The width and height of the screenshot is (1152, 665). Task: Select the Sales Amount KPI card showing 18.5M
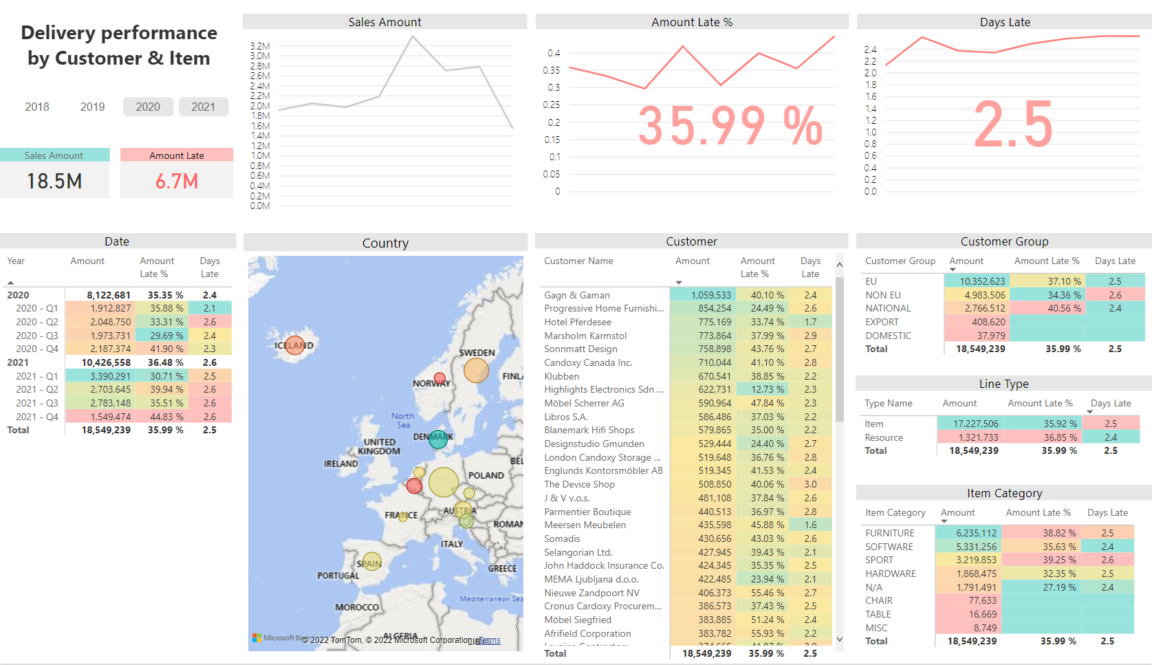[56, 171]
